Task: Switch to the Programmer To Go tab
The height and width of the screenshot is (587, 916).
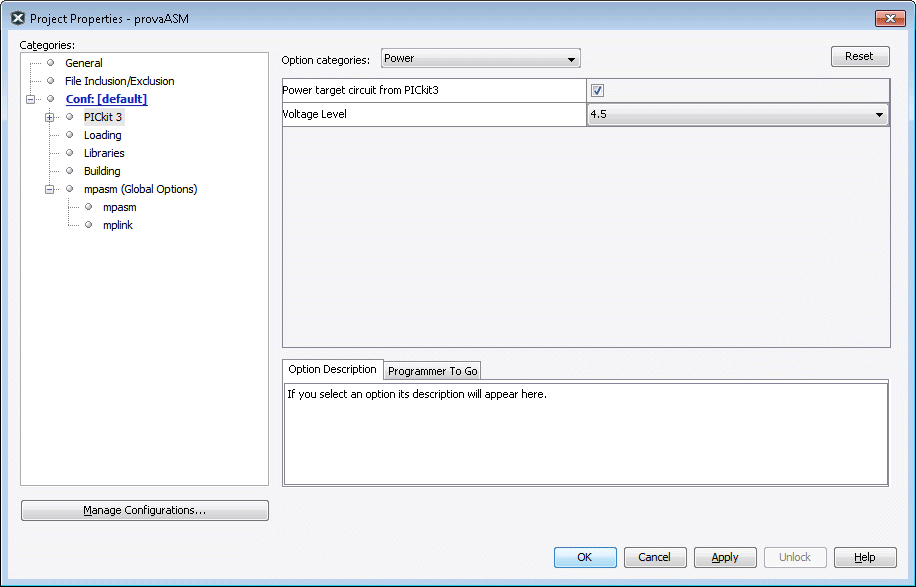Action: pos(432,371)
